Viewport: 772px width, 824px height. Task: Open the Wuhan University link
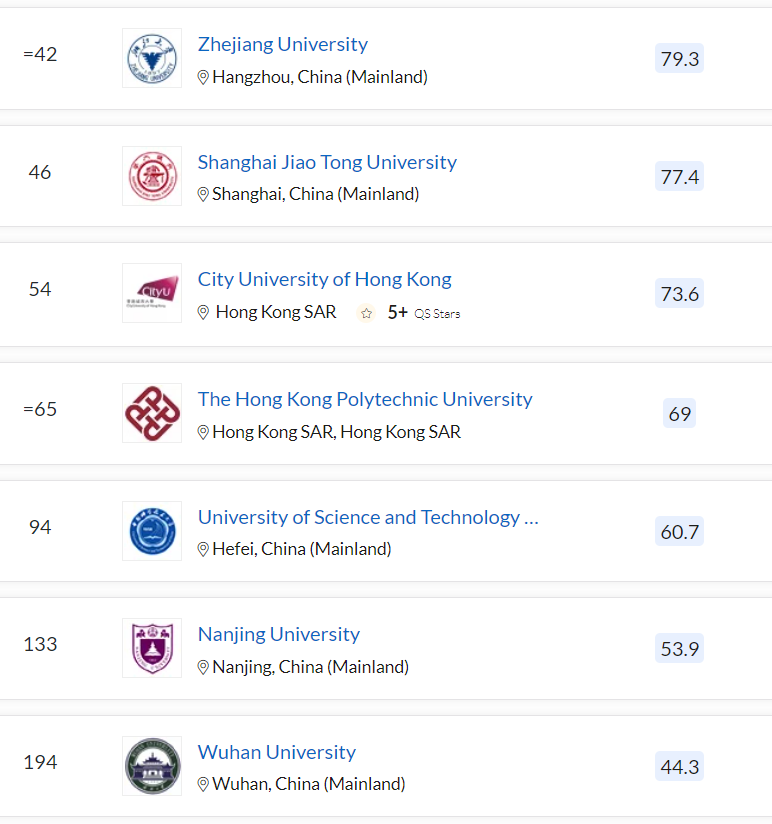[276, 752]
